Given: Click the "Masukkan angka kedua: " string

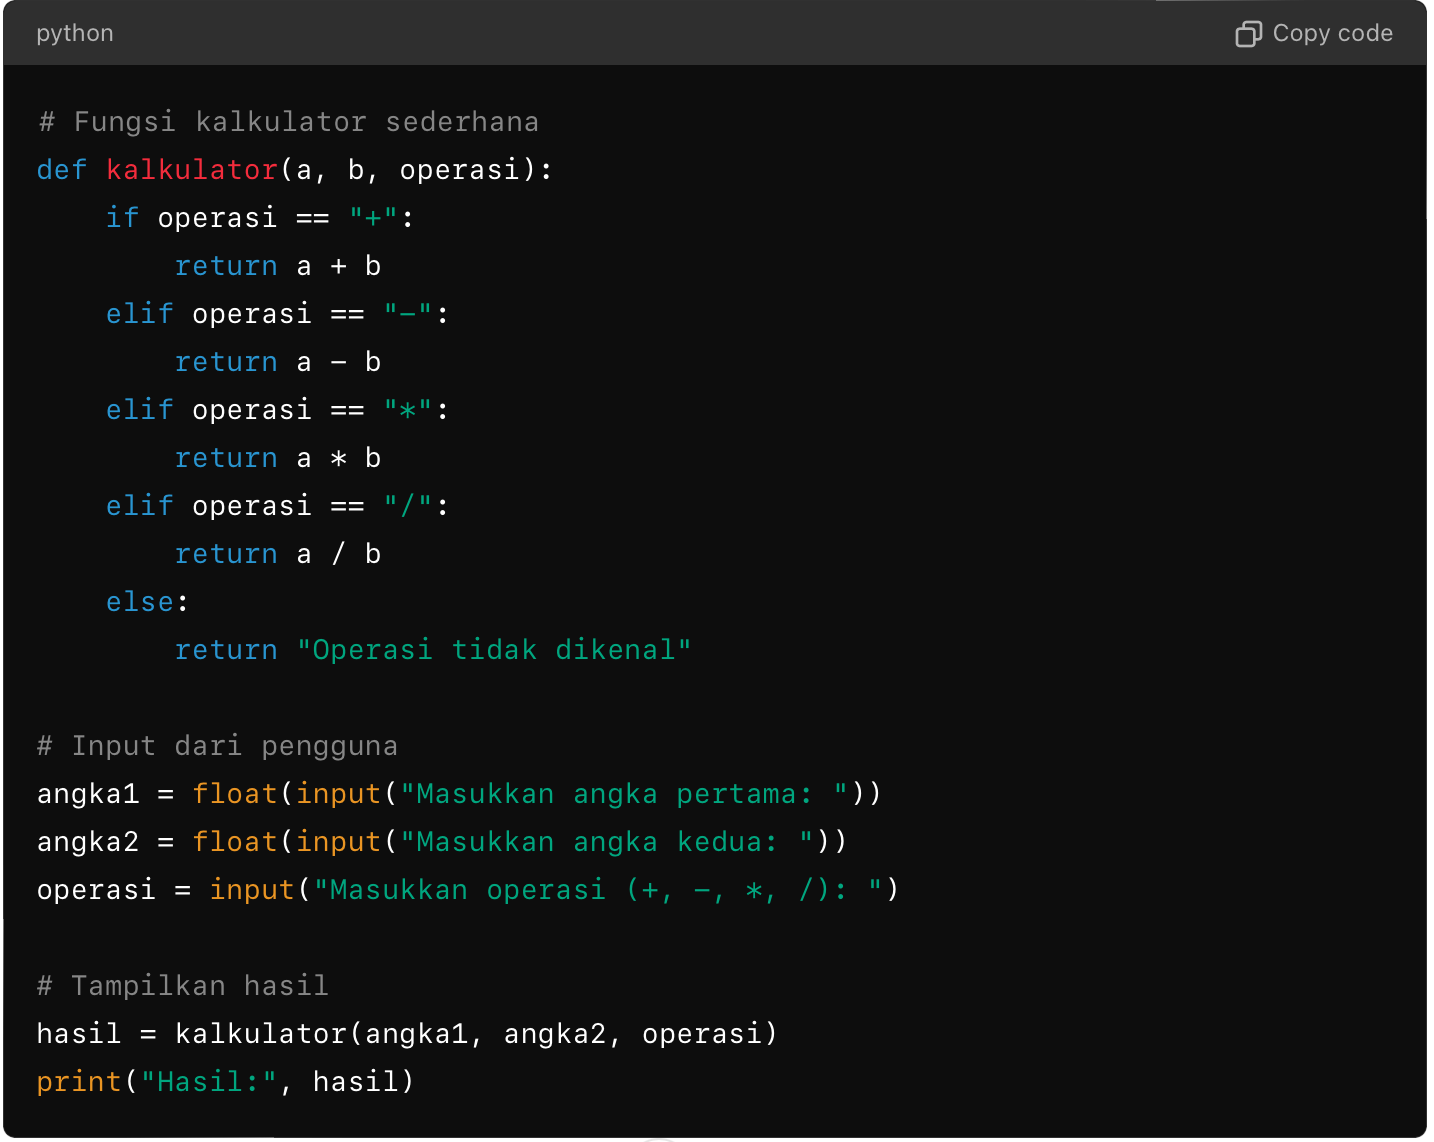Looking at the screenshot, I should coord(607,842).
